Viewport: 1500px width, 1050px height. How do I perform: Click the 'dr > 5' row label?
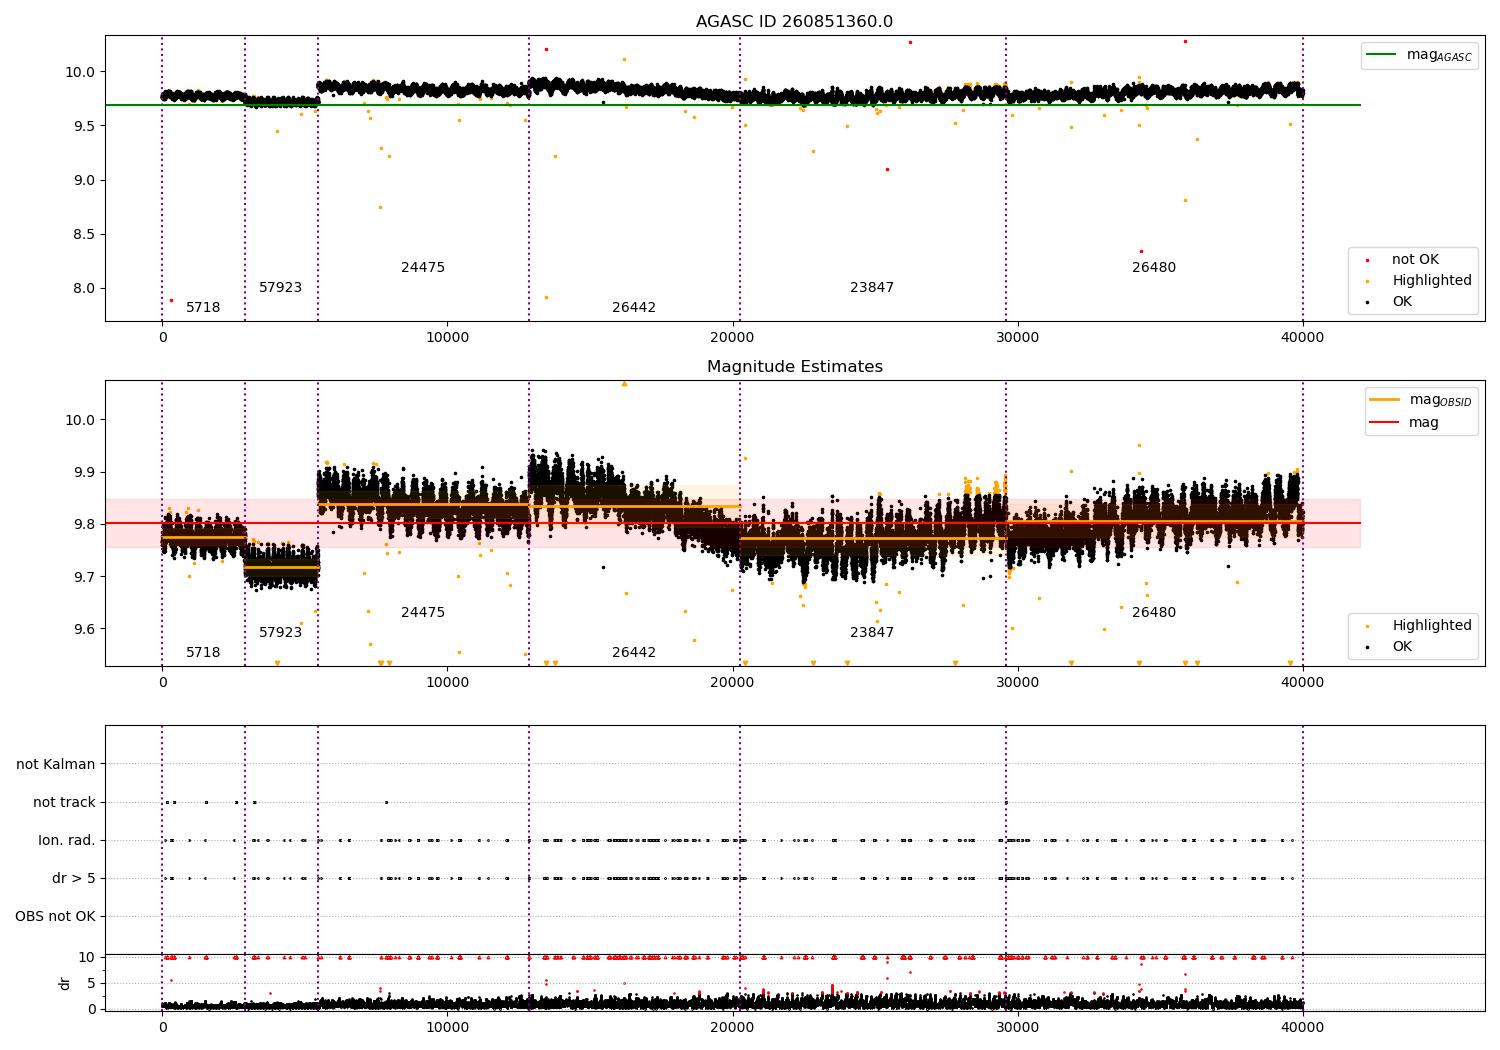tap(74, 879)
